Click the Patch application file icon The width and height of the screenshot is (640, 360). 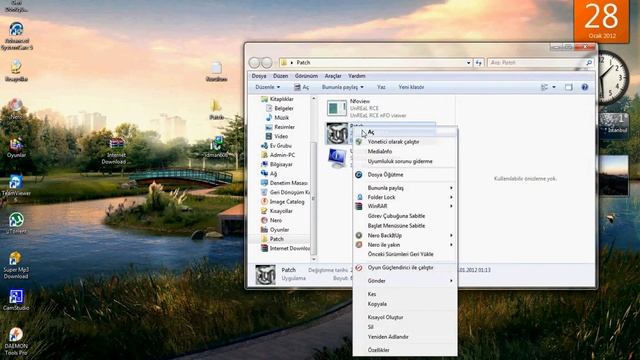tap(337, 133)
